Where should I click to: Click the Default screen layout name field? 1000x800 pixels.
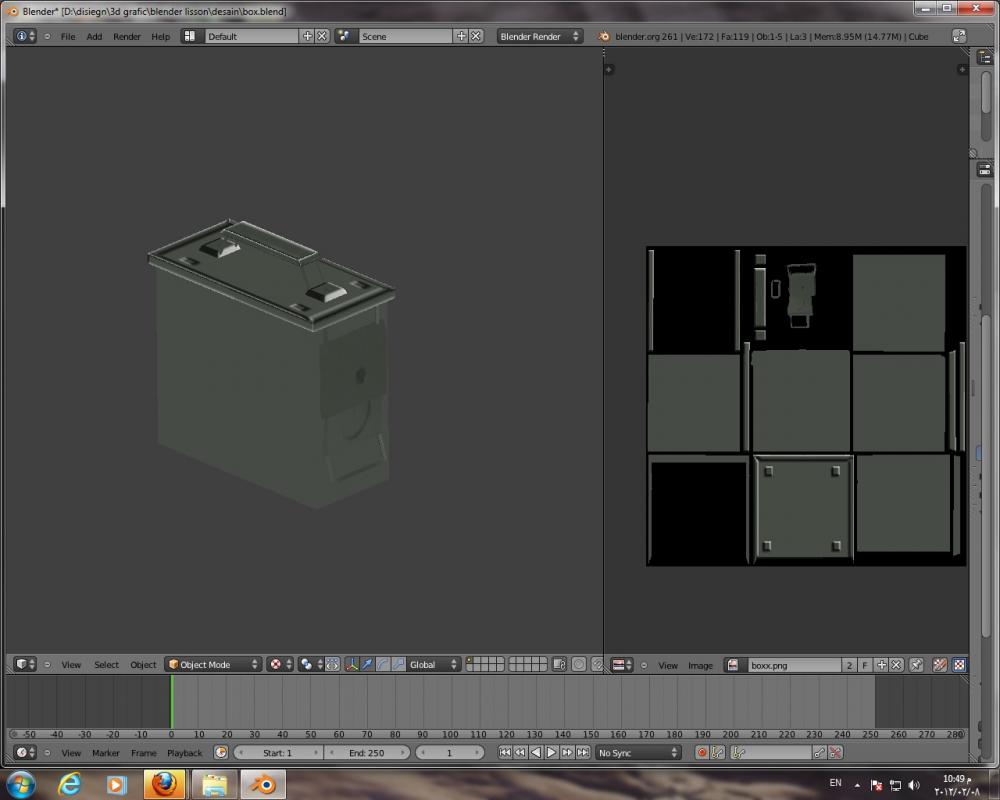click(x=252, y=36)
